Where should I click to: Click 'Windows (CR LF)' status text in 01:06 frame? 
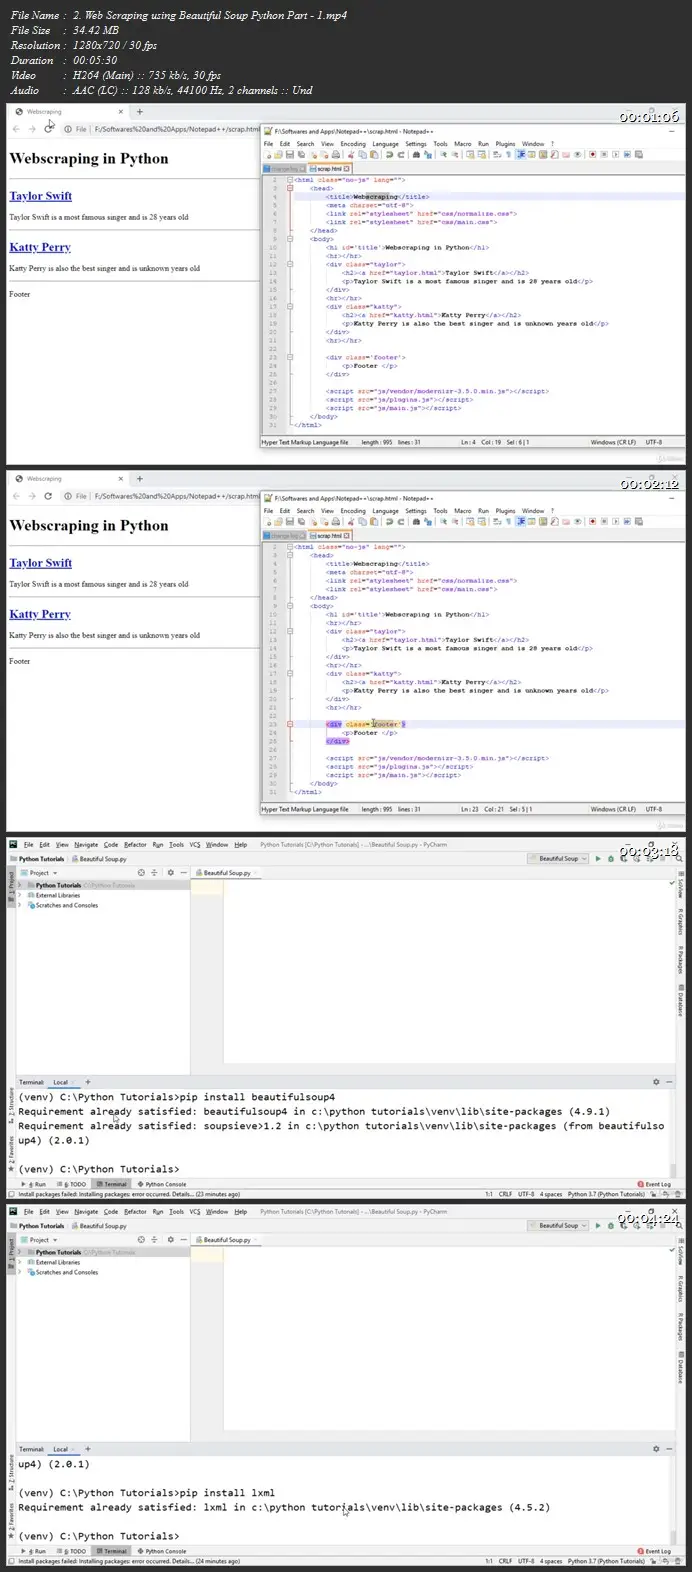(613, 442)
